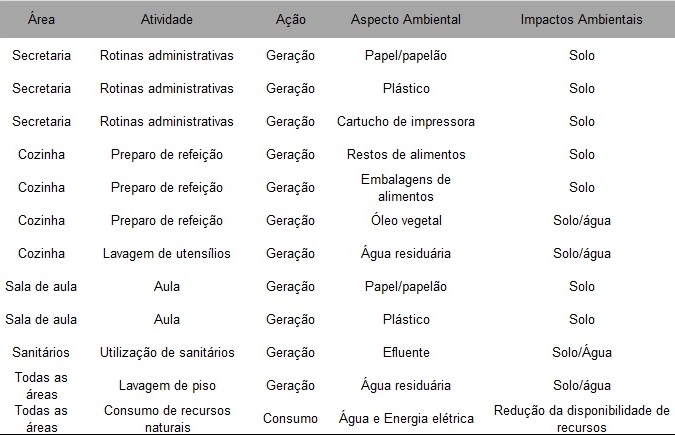Select the Impactos Ambientais header
675x436 pixels.
coord(581,19)
